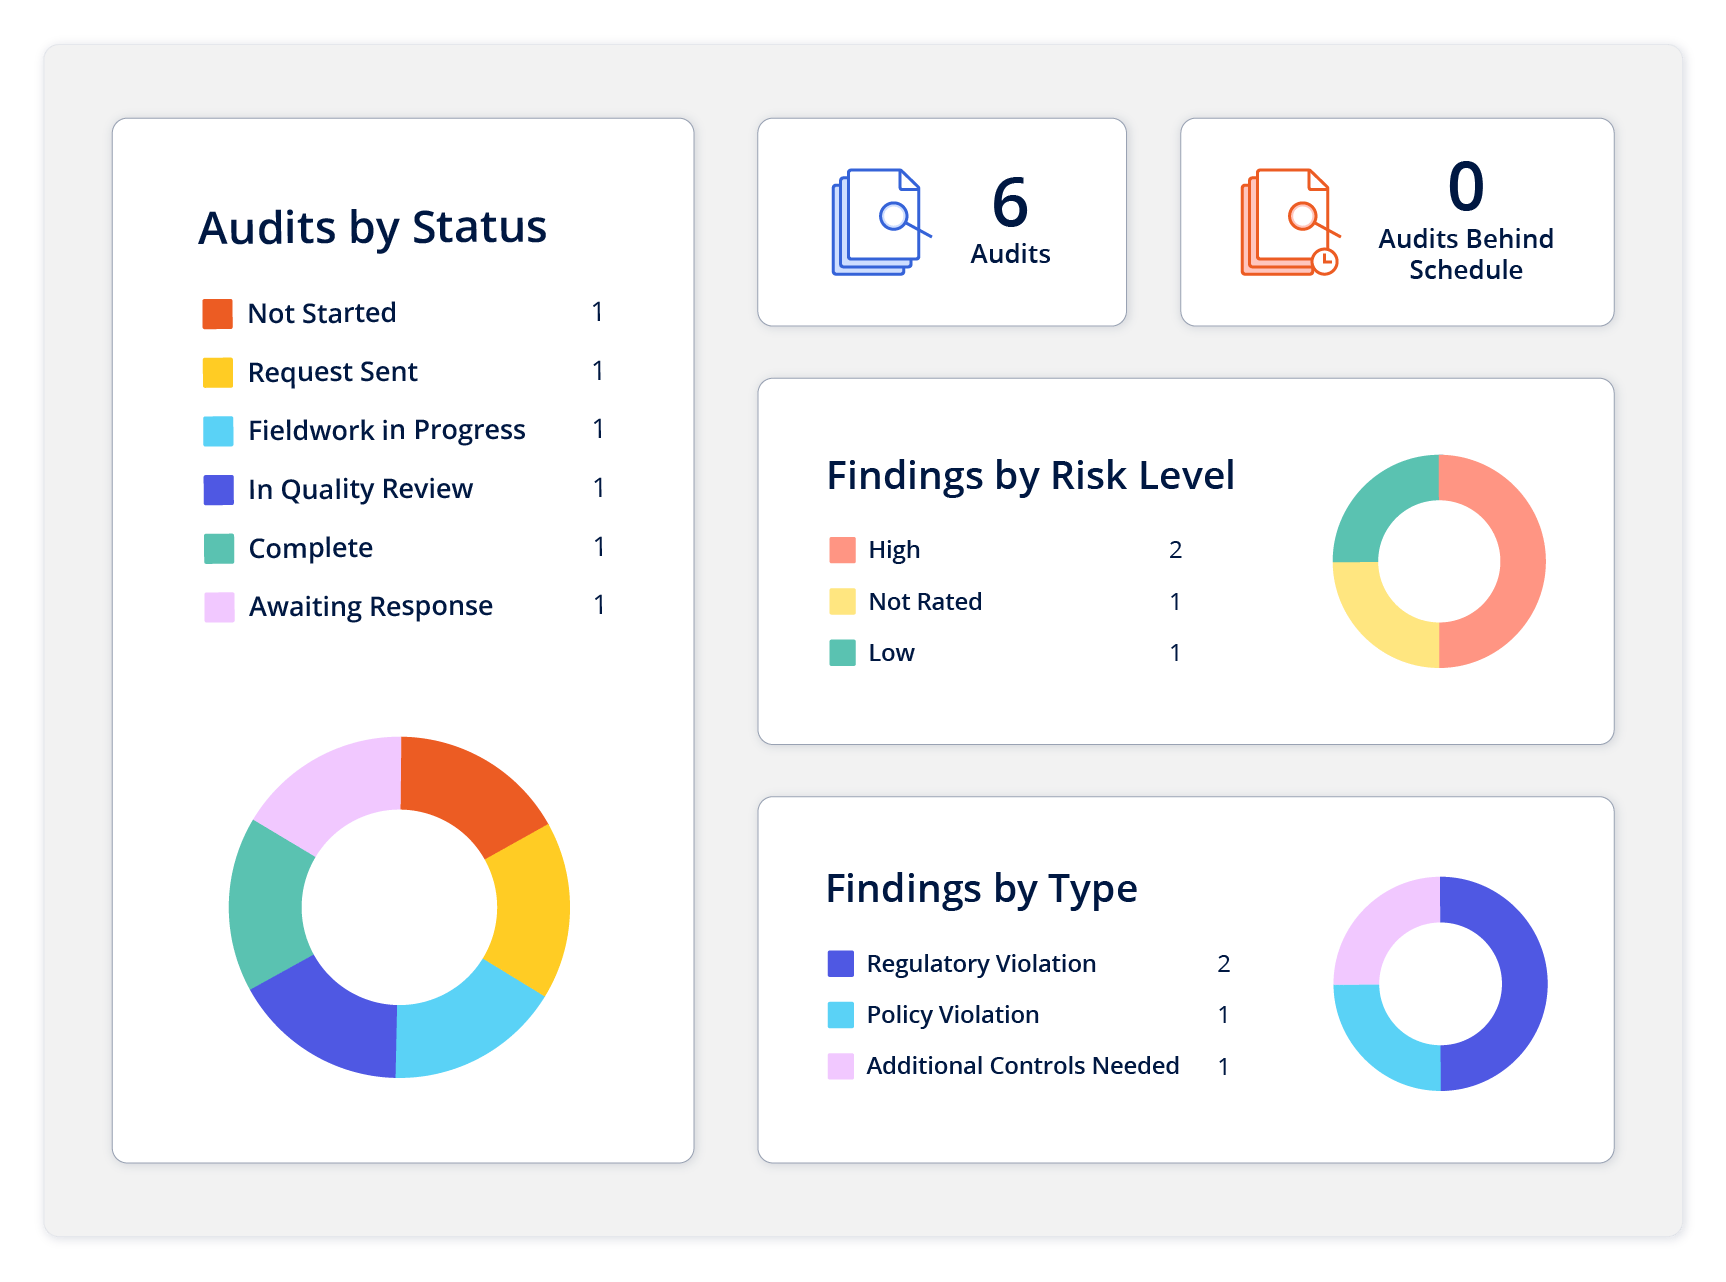The height and width of the screenshot is (1282, 1726).
Task: Click the Complete teal legend swatch
Action: point(218,548)
